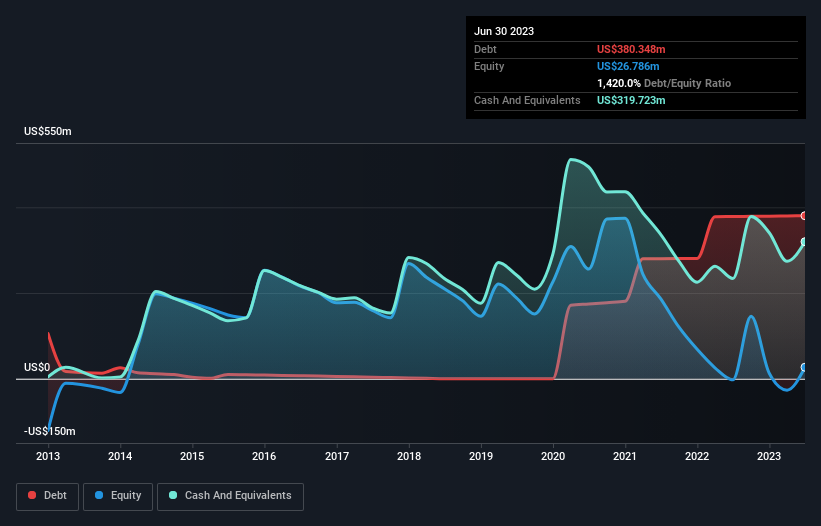Click the -US$150m y-axis label

point(50,431)
